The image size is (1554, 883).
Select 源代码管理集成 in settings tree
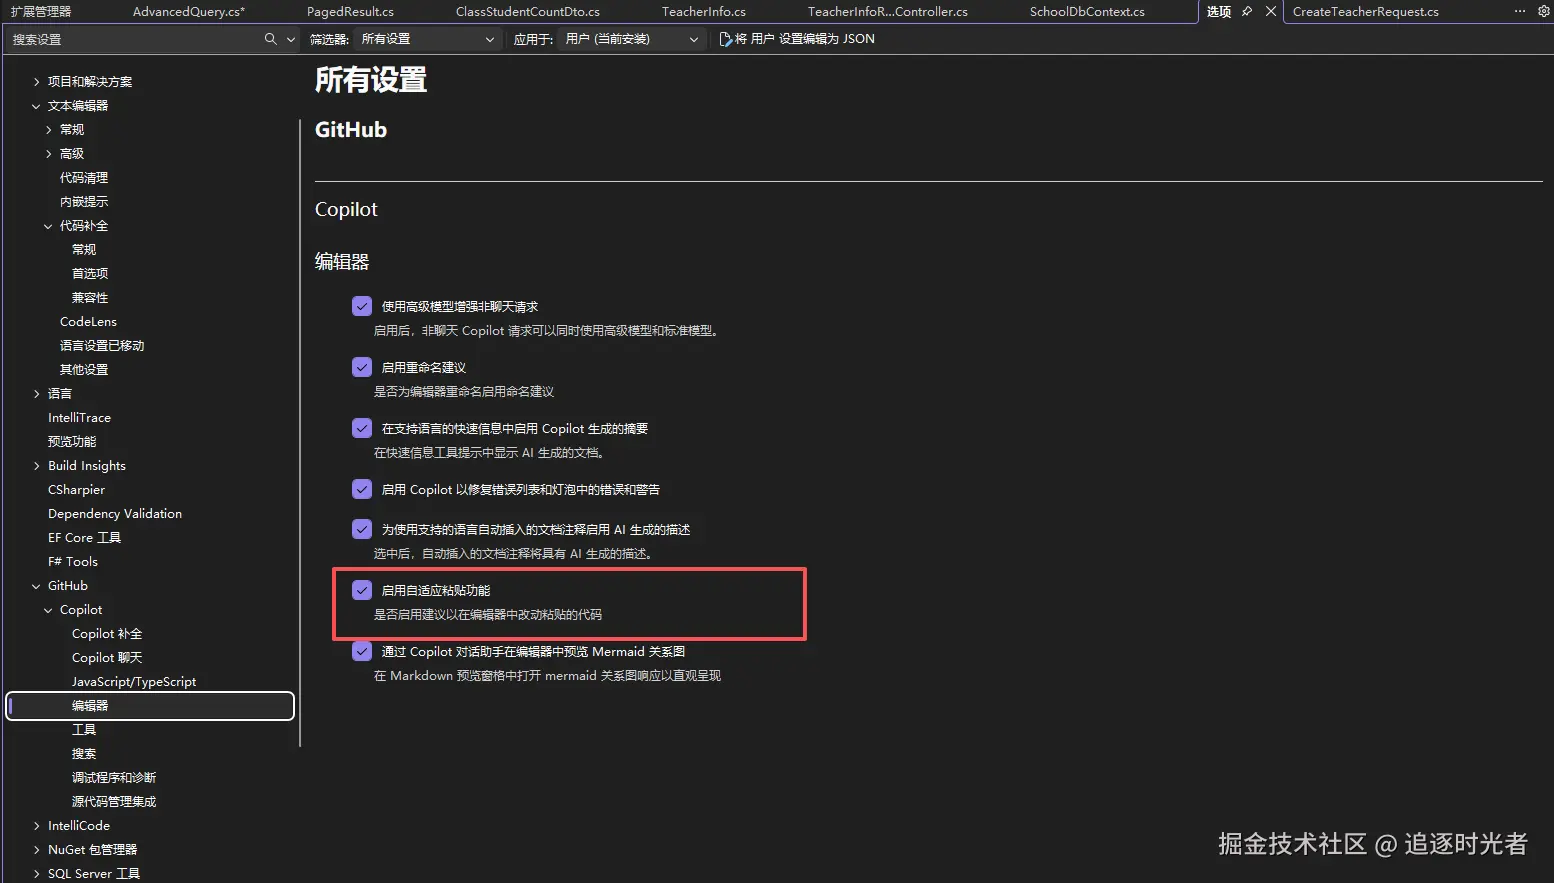click(114, 802)
